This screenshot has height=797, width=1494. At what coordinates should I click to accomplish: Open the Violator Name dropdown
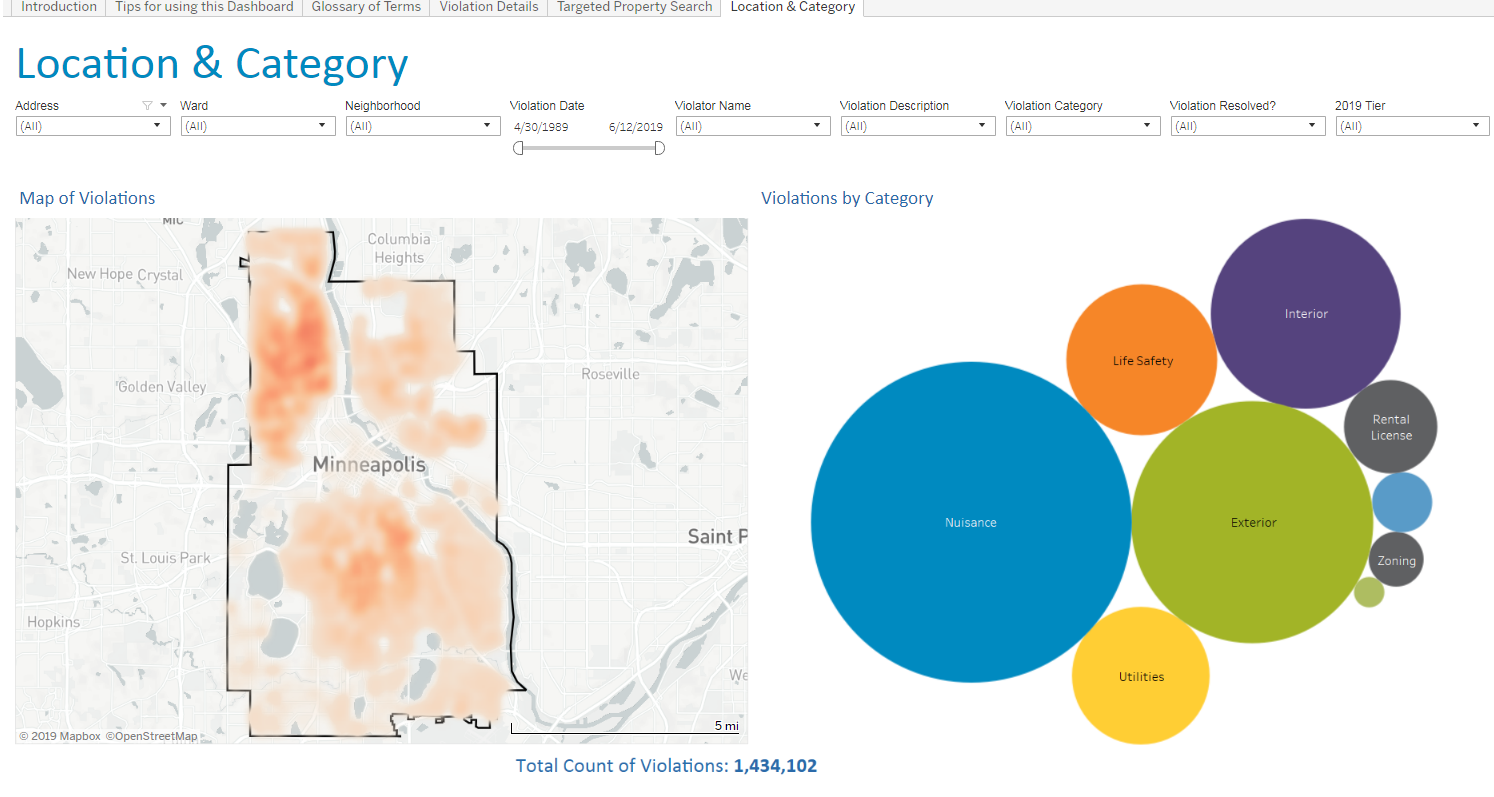(817, 125)
